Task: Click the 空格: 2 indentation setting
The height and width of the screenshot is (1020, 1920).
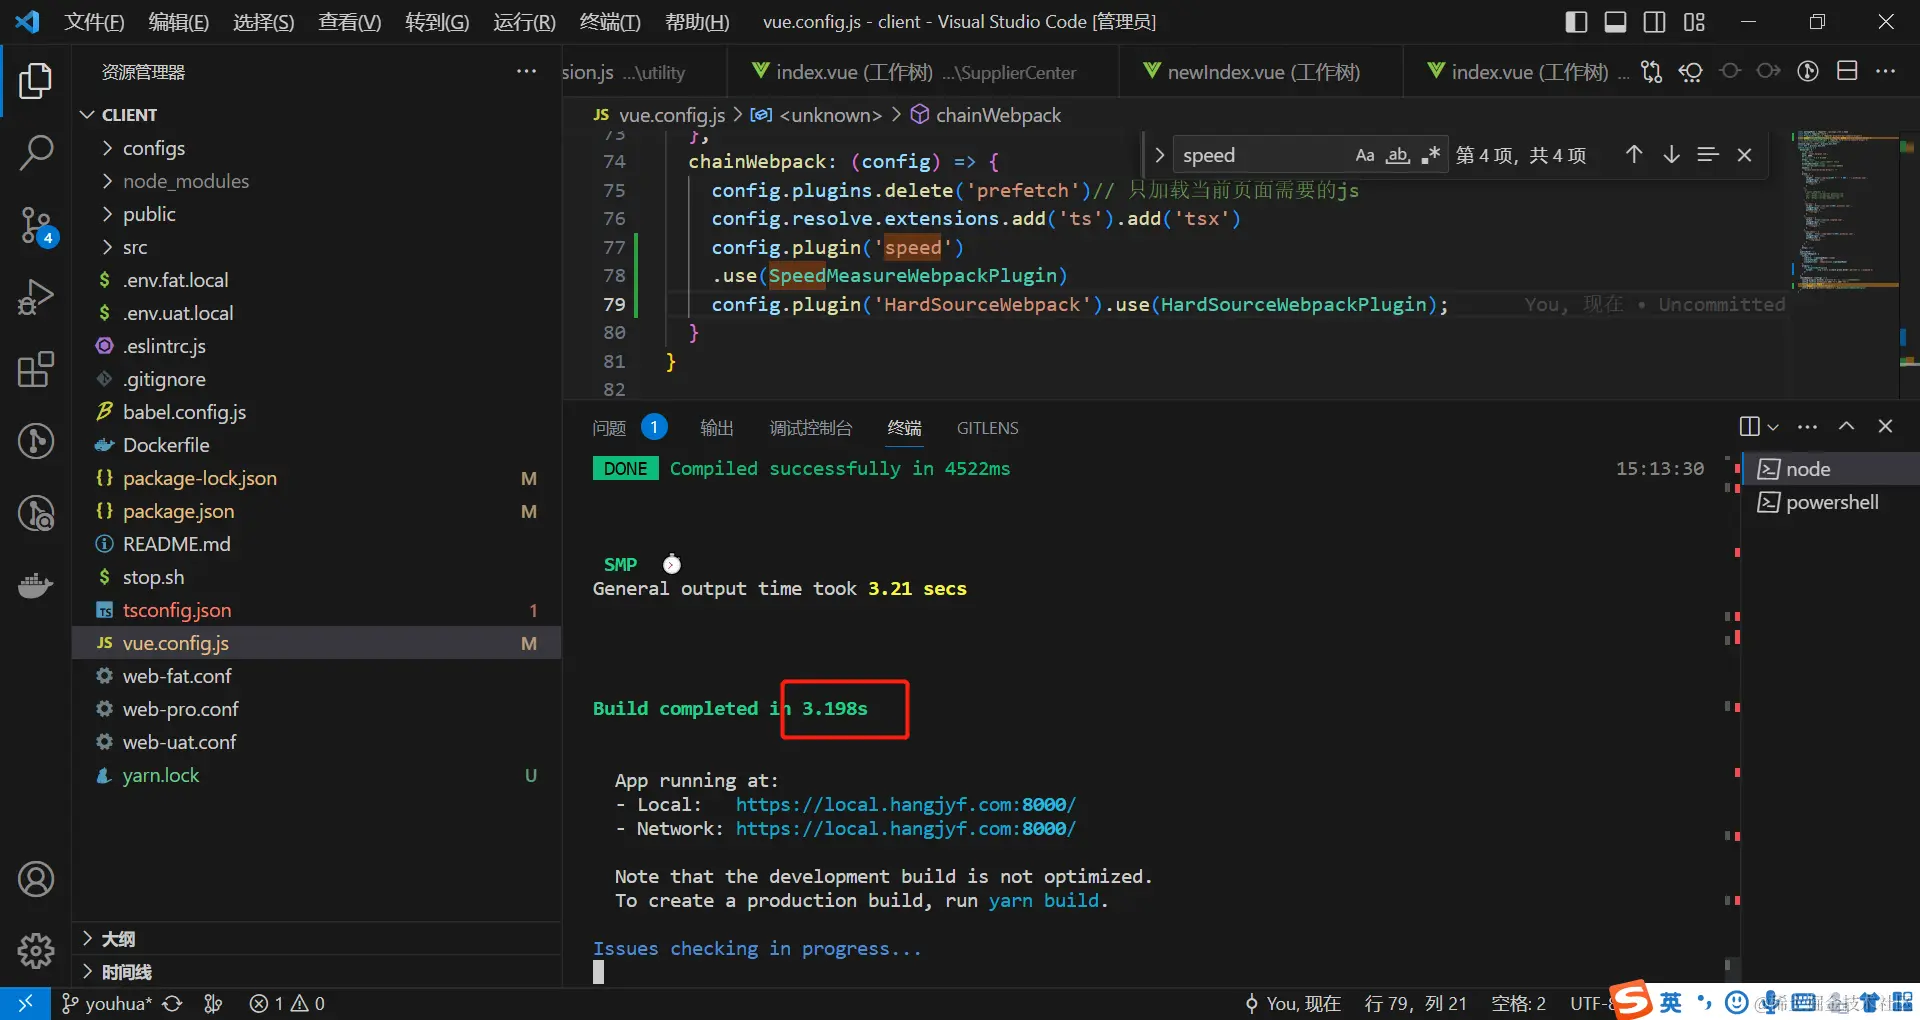Action: tap(1518, 1003)
